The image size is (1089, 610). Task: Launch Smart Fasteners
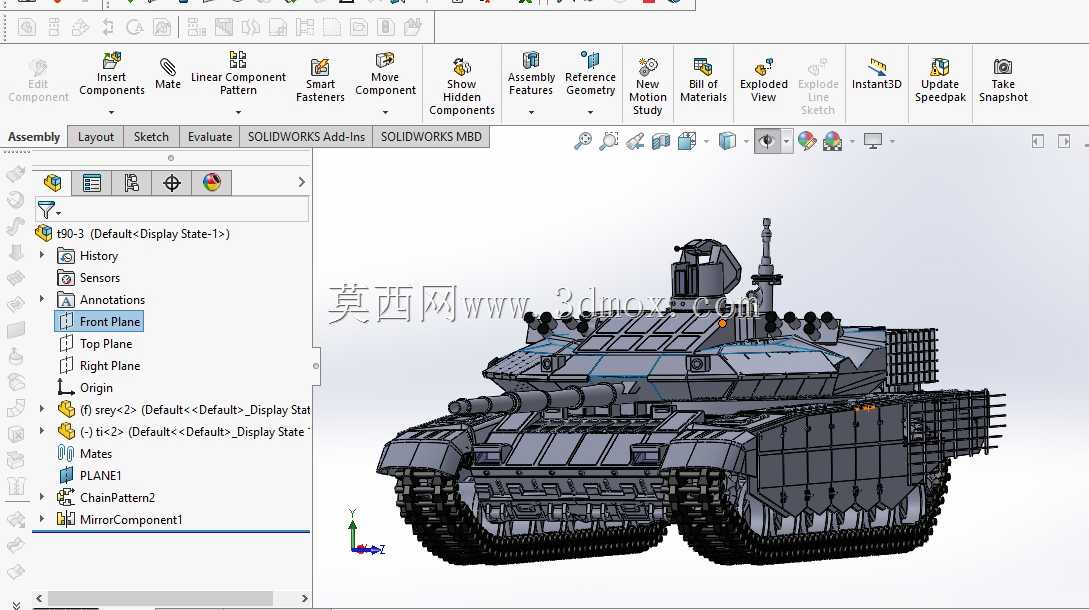pyautogui.click(x=320, y=80)
